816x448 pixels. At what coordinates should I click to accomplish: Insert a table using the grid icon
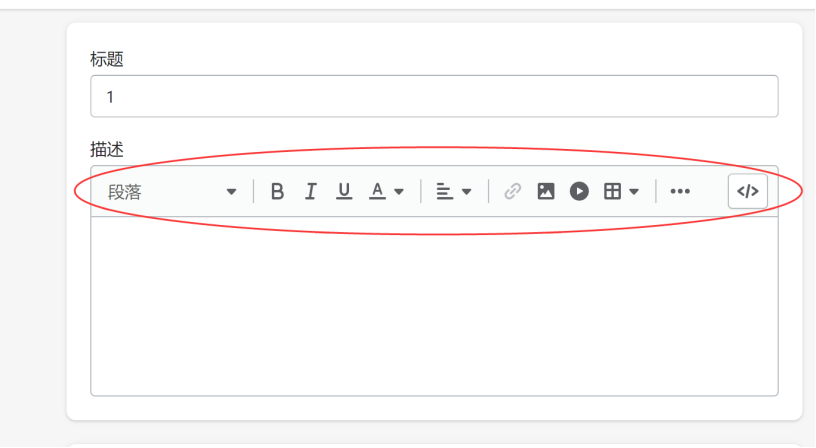(x=613, y=191)
